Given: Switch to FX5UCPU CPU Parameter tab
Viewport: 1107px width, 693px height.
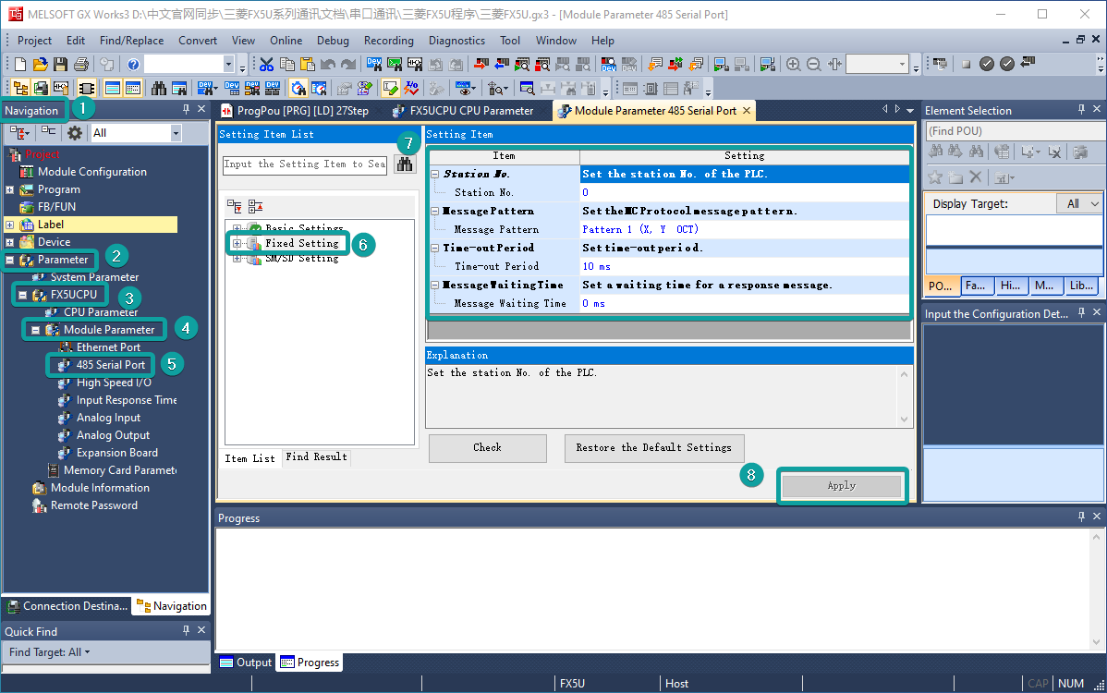Looking at the screenshot, I should pyautogui.click(x=472, y=111).
